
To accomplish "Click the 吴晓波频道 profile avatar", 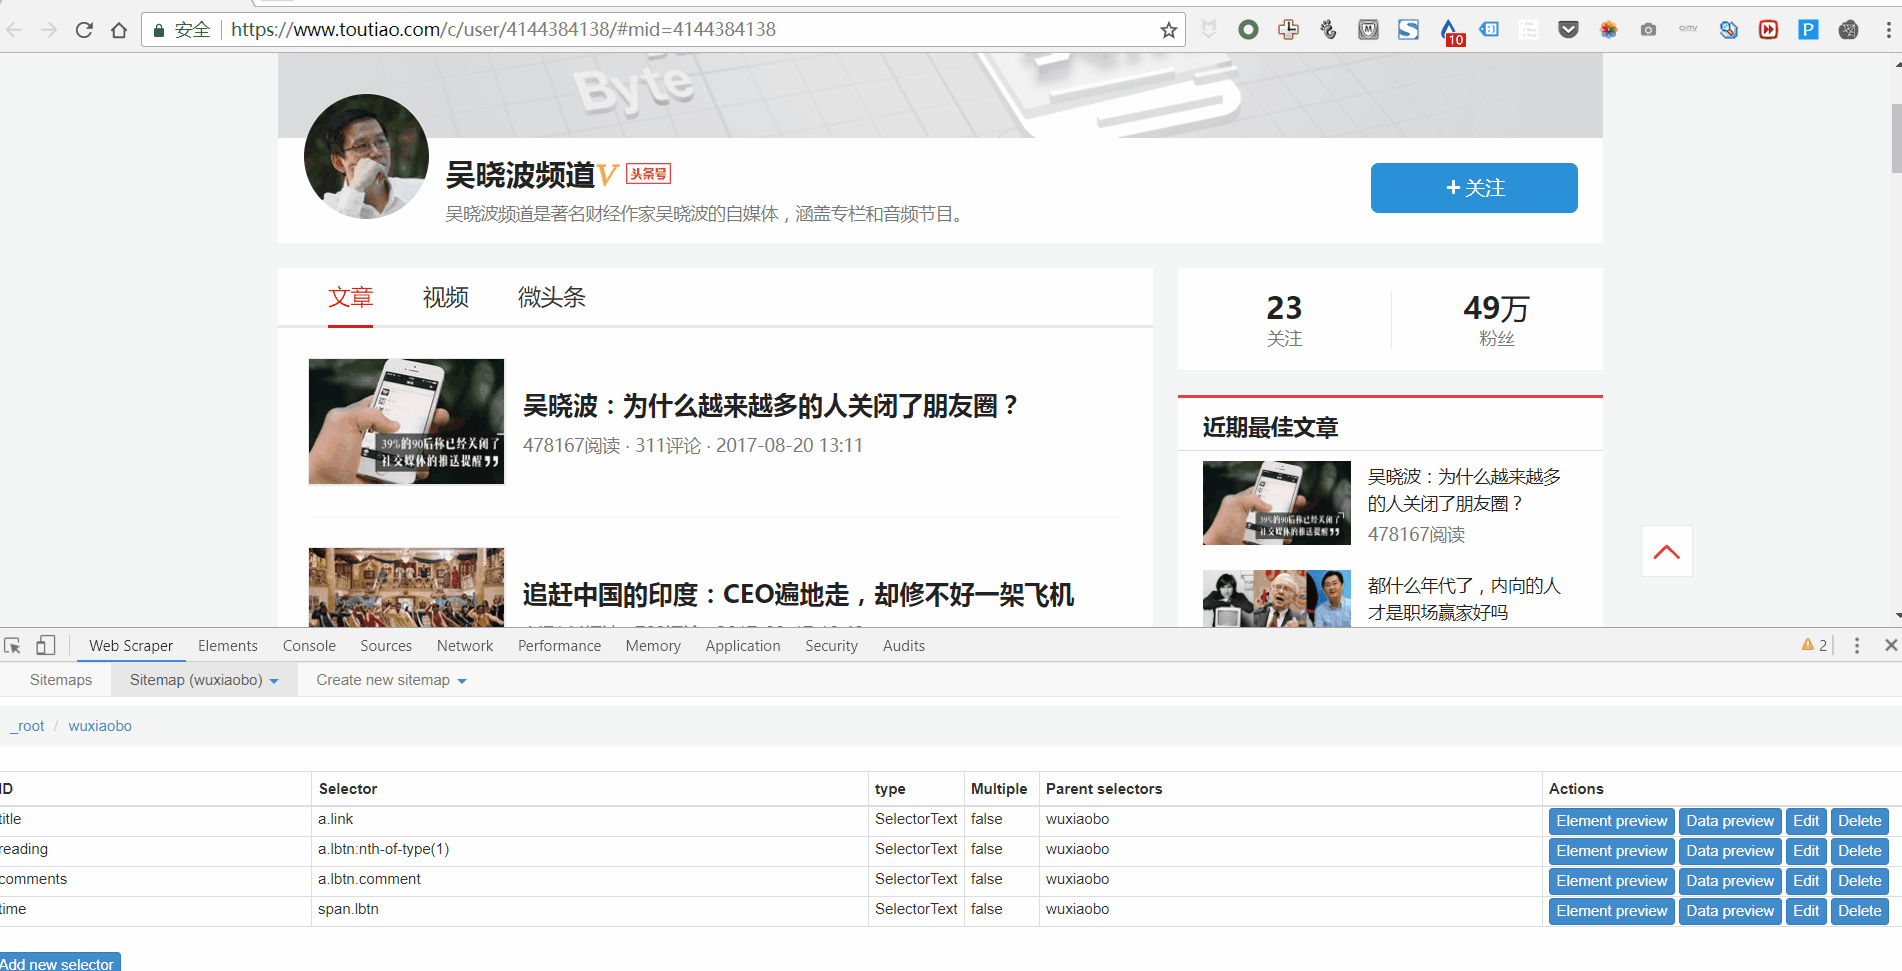I will tap(366, 157).
